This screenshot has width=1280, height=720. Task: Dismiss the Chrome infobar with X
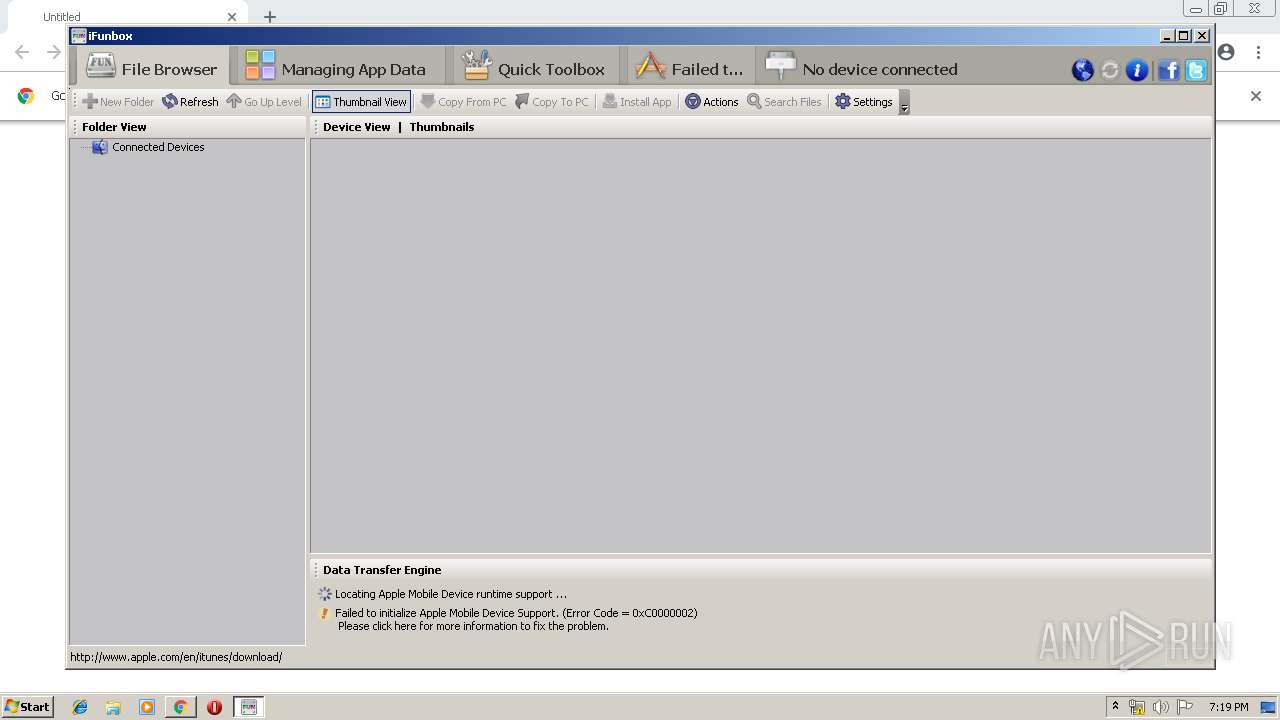[x=1256, y=96]
